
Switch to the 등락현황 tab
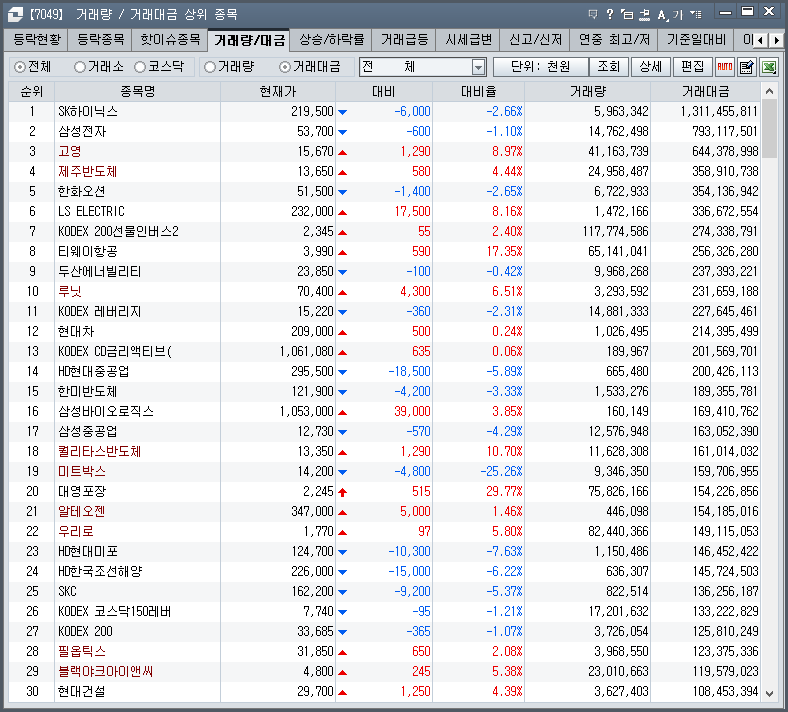point(36,40)
